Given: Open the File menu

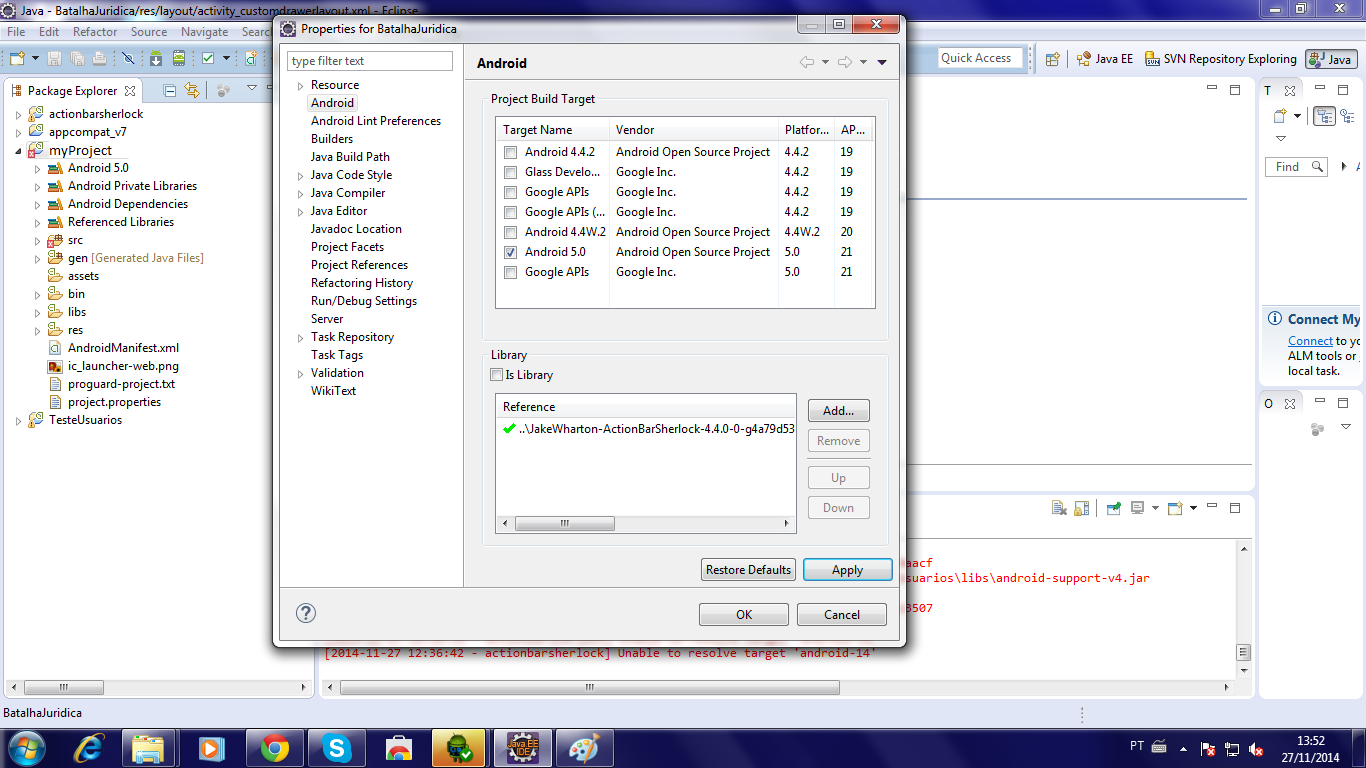Looking at the screenshot, I should [x=16, y=32].
